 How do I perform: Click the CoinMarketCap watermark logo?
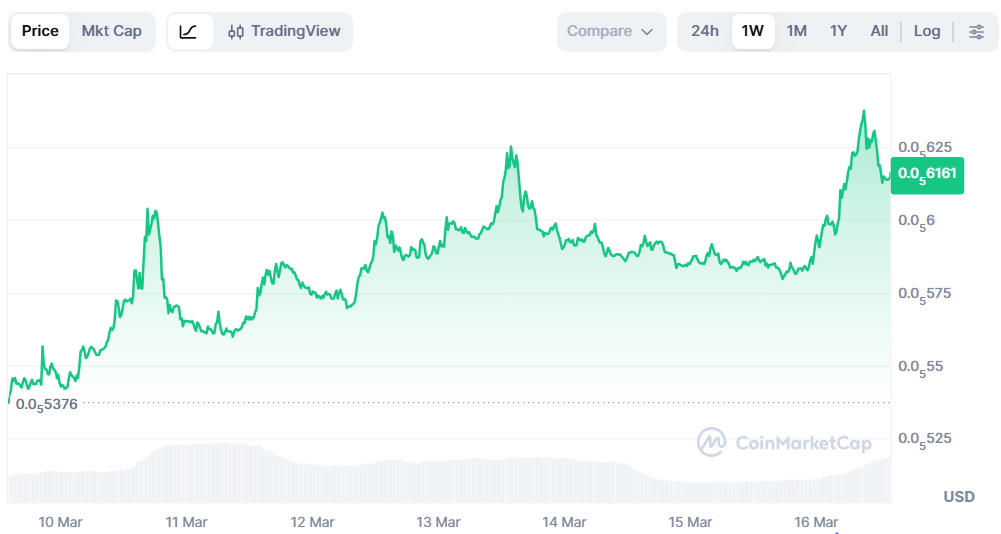click(784, 442)
